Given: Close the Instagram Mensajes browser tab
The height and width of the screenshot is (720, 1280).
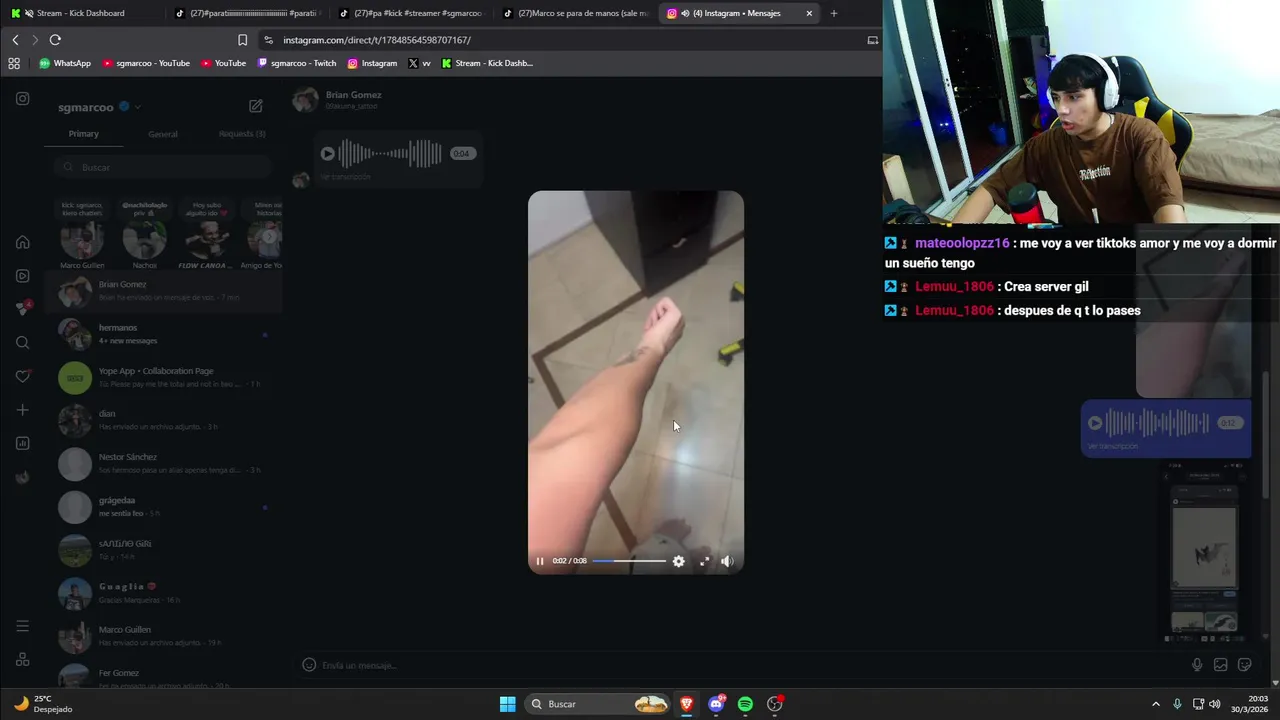Looking at the screenshot, I should pos(809,13).
